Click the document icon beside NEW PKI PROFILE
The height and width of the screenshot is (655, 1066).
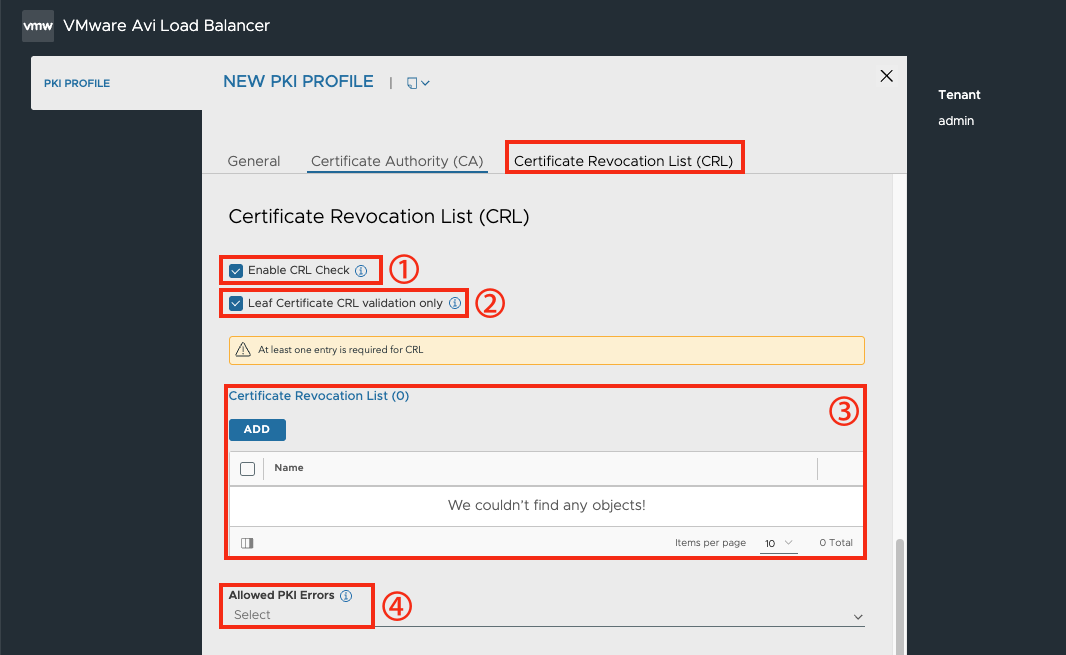pyautogui.click(x=412, y=83)
